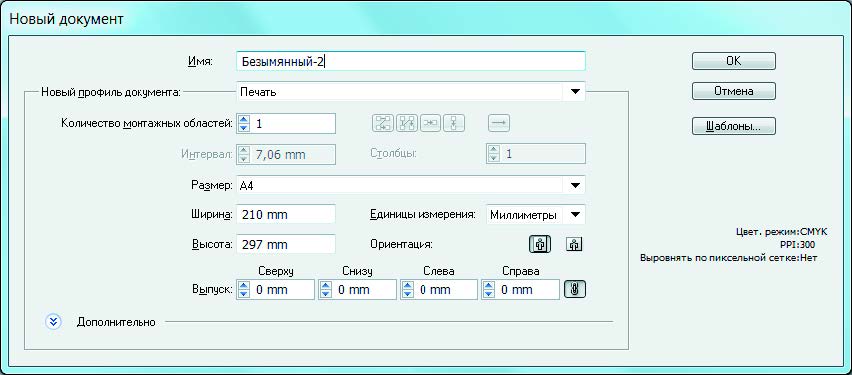
Task: Click the Ширина field showing 210 mm
Action: [286, 215]
